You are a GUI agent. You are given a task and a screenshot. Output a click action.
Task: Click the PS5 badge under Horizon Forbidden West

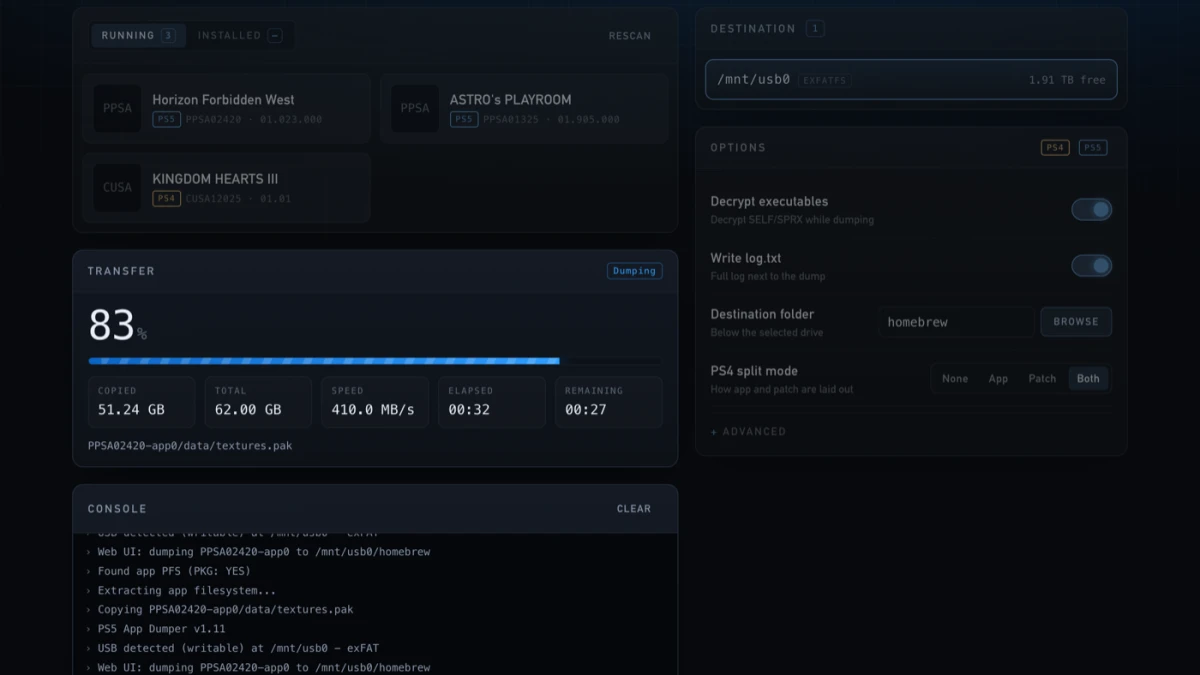(166, 119)
